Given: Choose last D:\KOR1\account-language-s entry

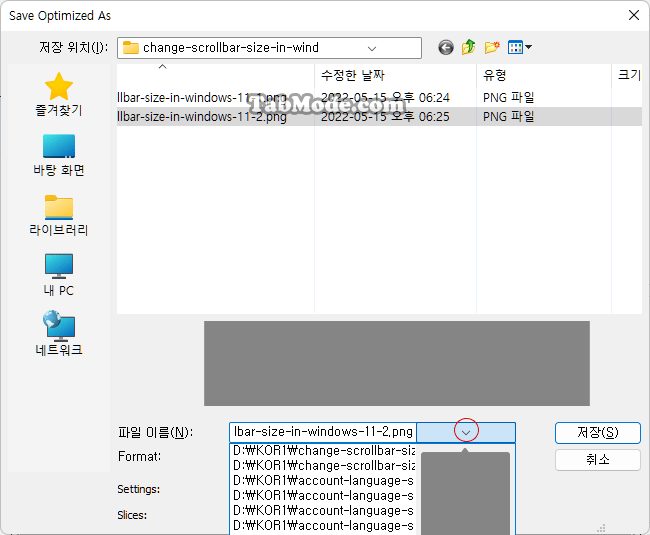Looking at the screenshot, I should coord(324,525).
